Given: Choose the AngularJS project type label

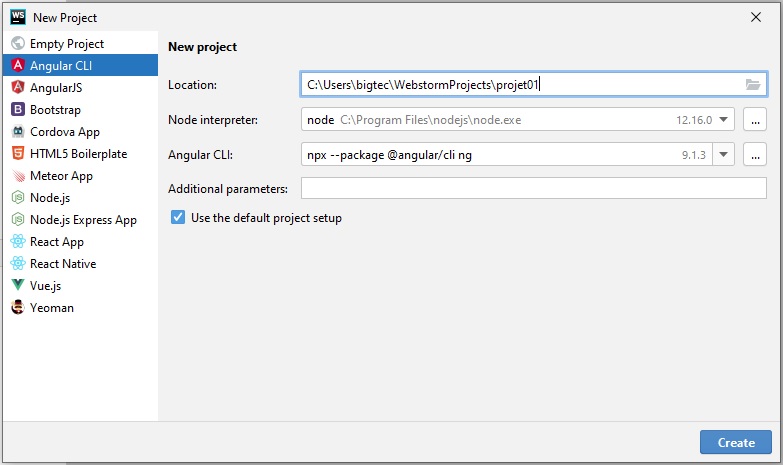Looking at the screenshot, I should pos(56,88).
